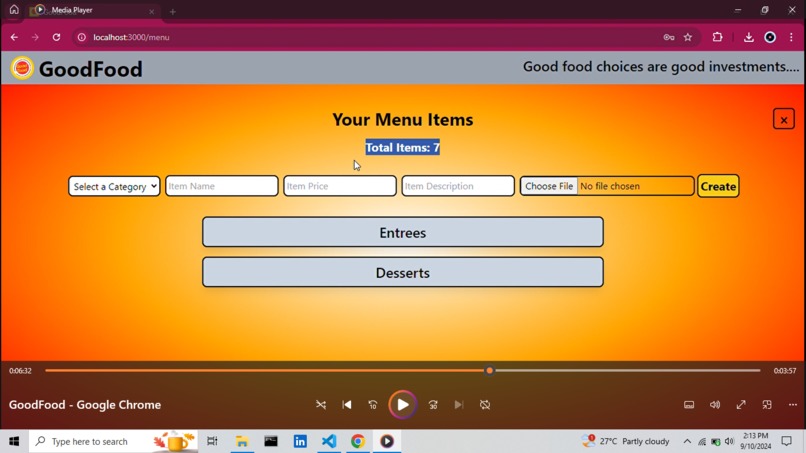
Task: Click the Choose File button
Action: point(549,186)
